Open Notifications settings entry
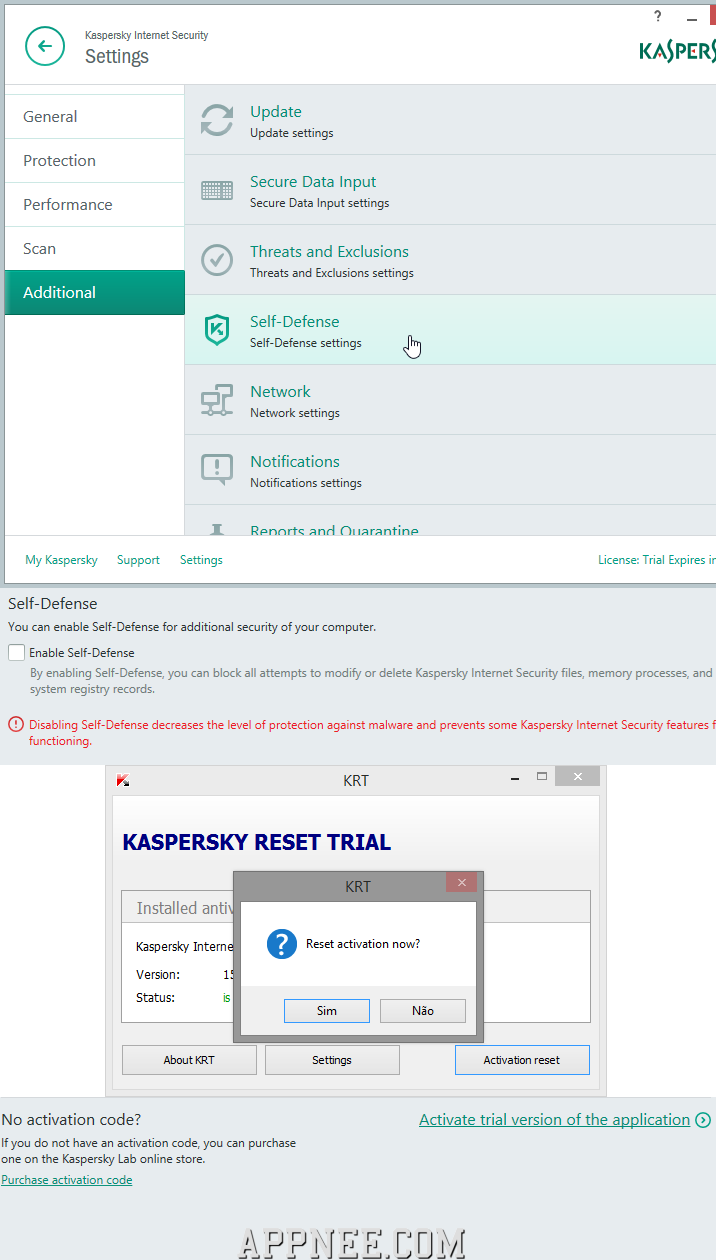The image size is (716, 1260). (x=450, y=470)
